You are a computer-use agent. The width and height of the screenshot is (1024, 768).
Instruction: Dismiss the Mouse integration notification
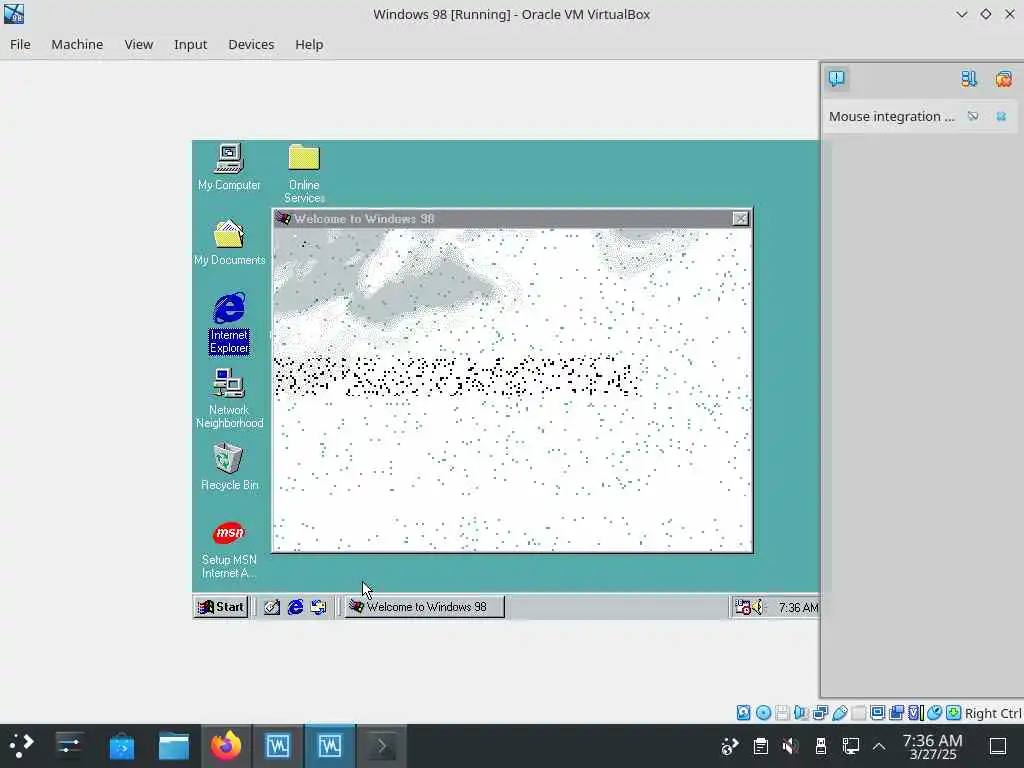pyautogui.click(x=1001, y=116)
